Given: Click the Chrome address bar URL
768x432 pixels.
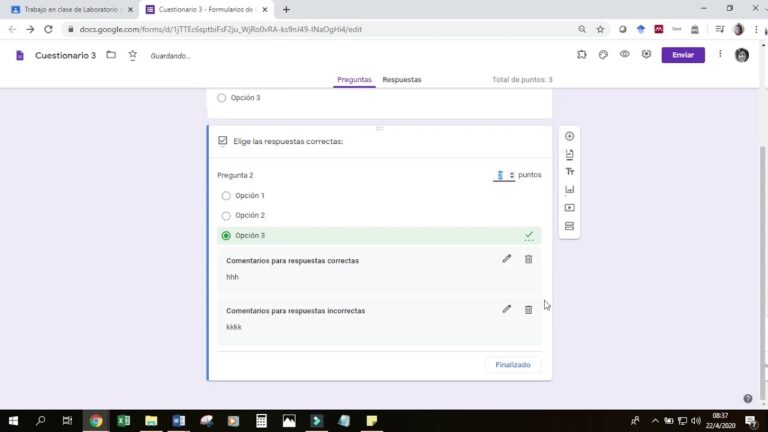Looking at the screenshot, I should pos(220,29).
